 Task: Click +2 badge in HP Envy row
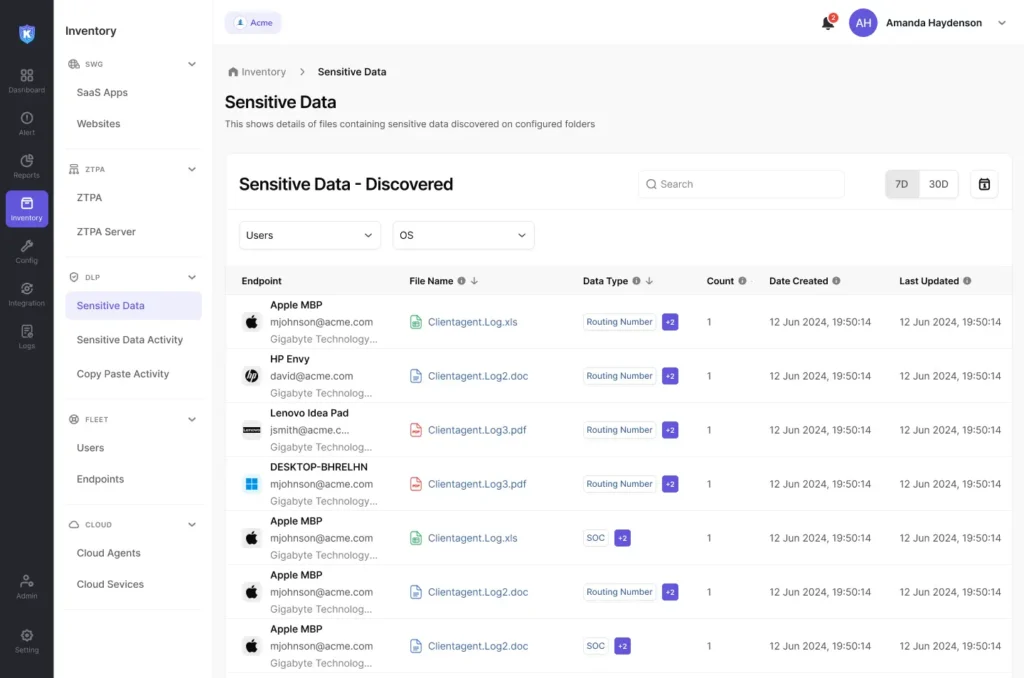click(x=669, y=376)
